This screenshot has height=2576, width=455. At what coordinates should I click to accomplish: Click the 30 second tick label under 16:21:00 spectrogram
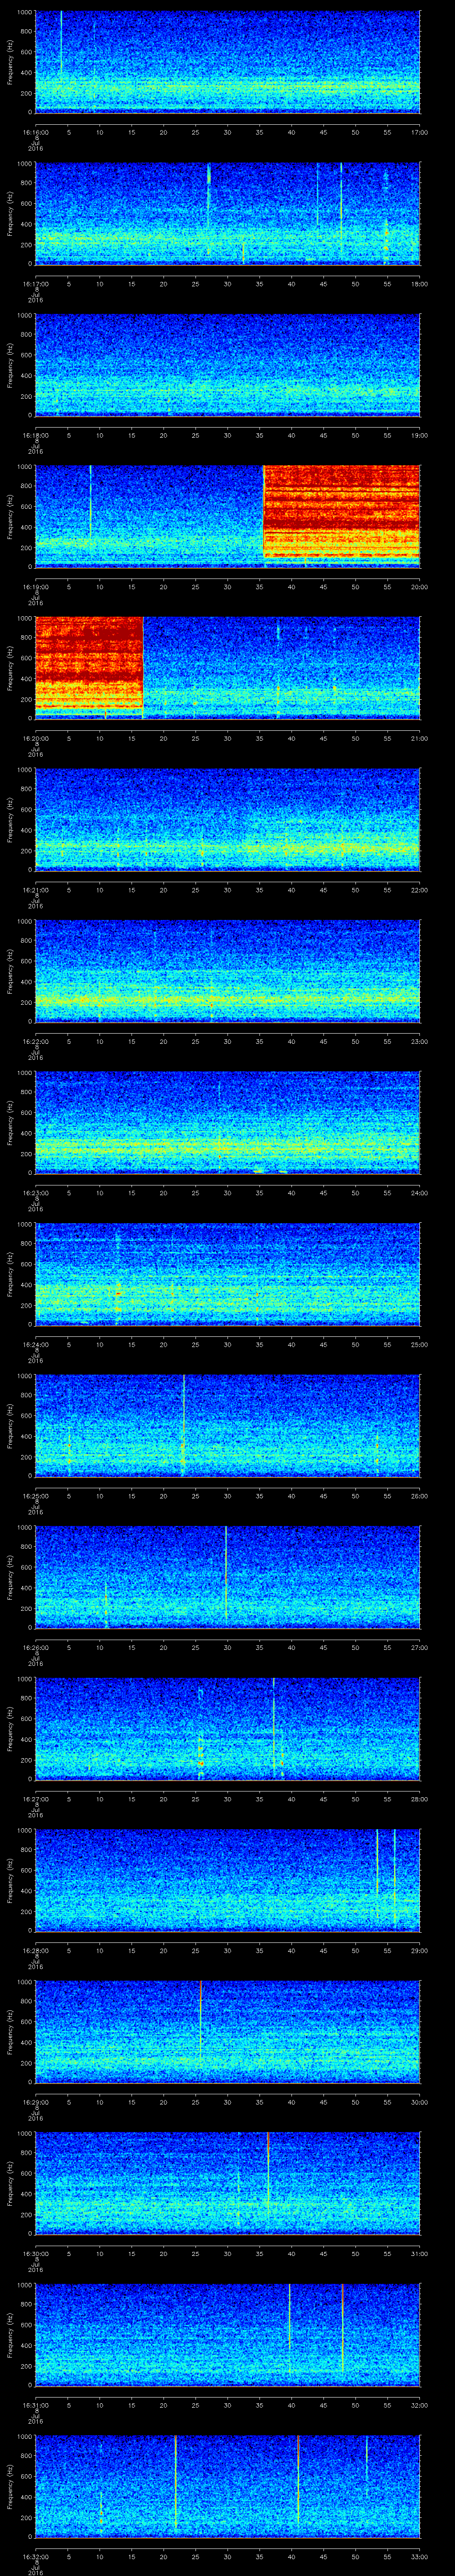point(227,890)
